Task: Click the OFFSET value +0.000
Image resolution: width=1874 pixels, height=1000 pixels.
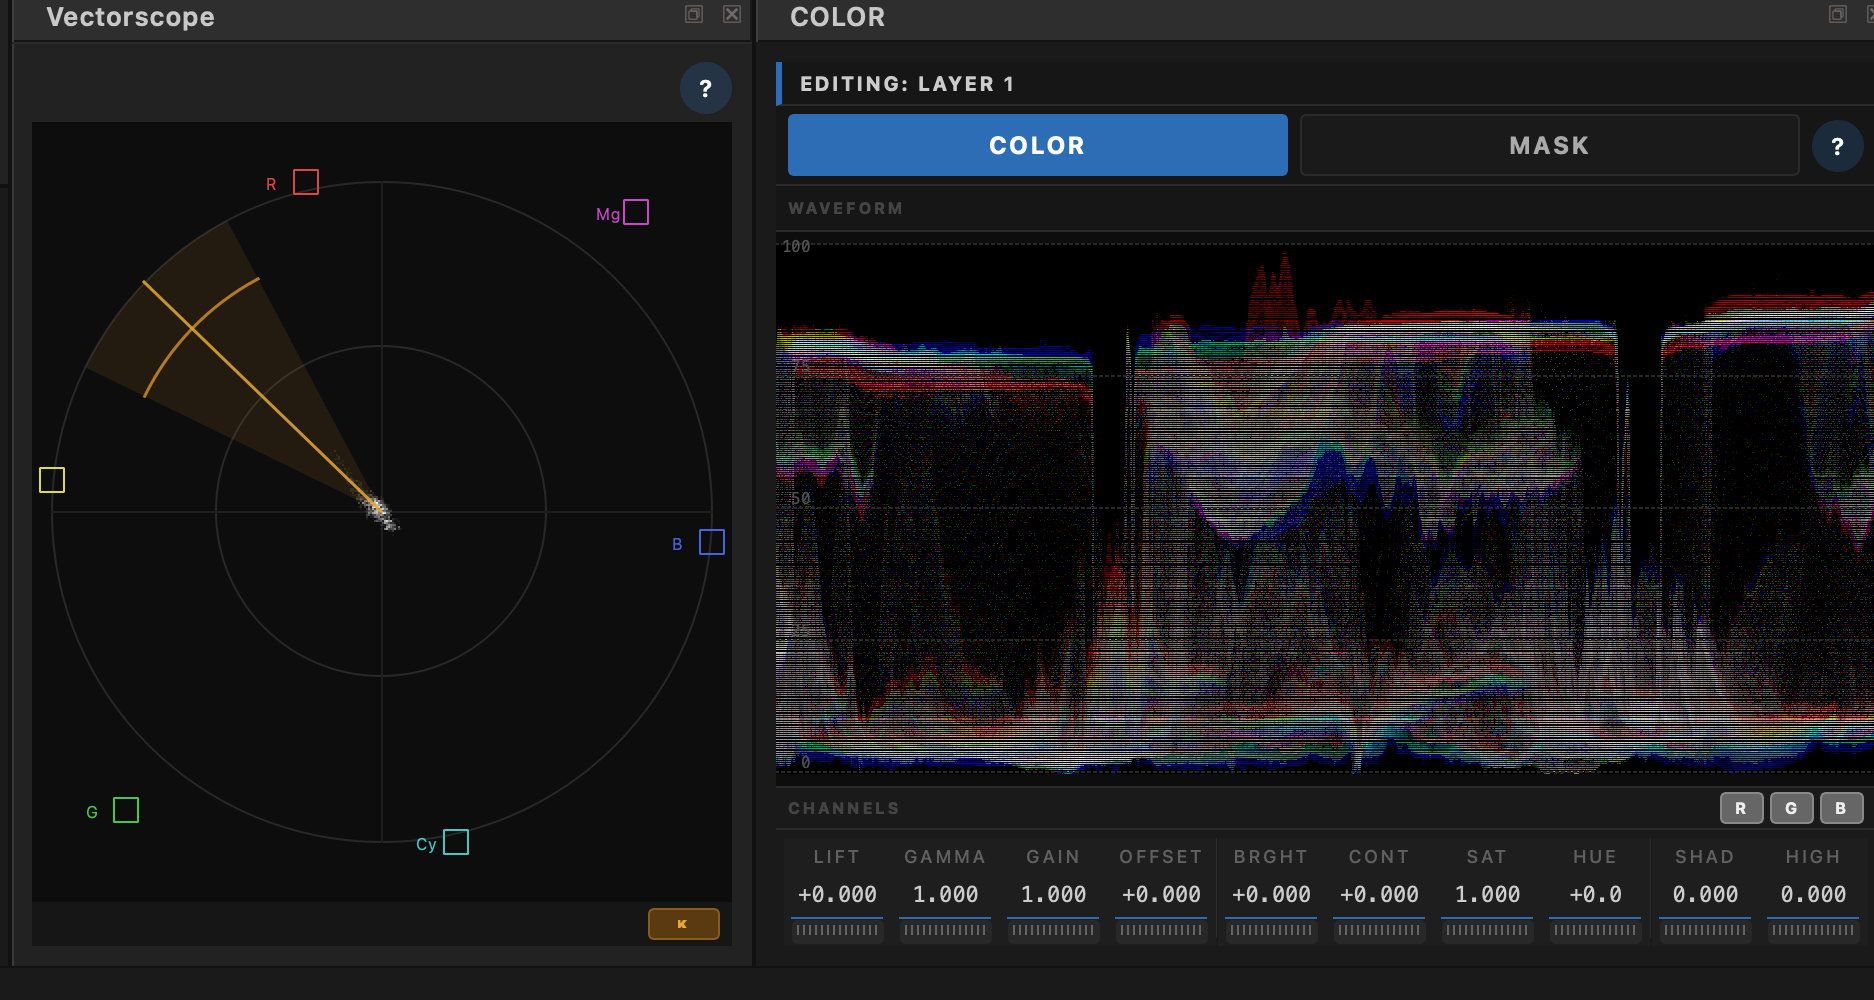Action: 1161,895
